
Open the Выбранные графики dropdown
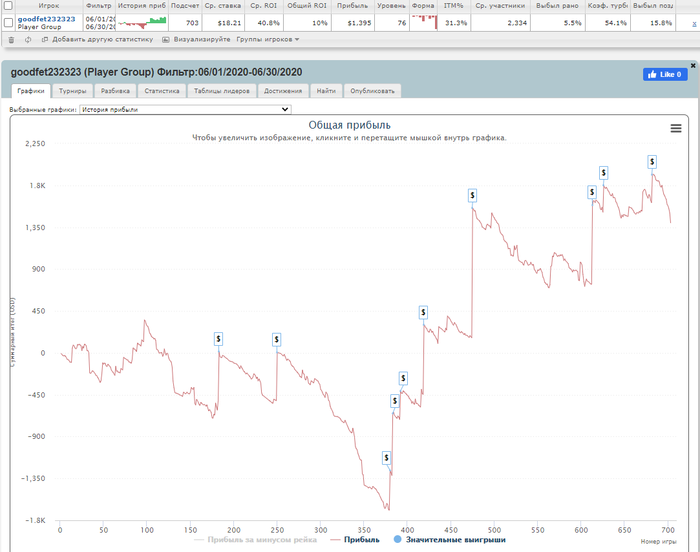pyautogui.click(x=185, y=109)
